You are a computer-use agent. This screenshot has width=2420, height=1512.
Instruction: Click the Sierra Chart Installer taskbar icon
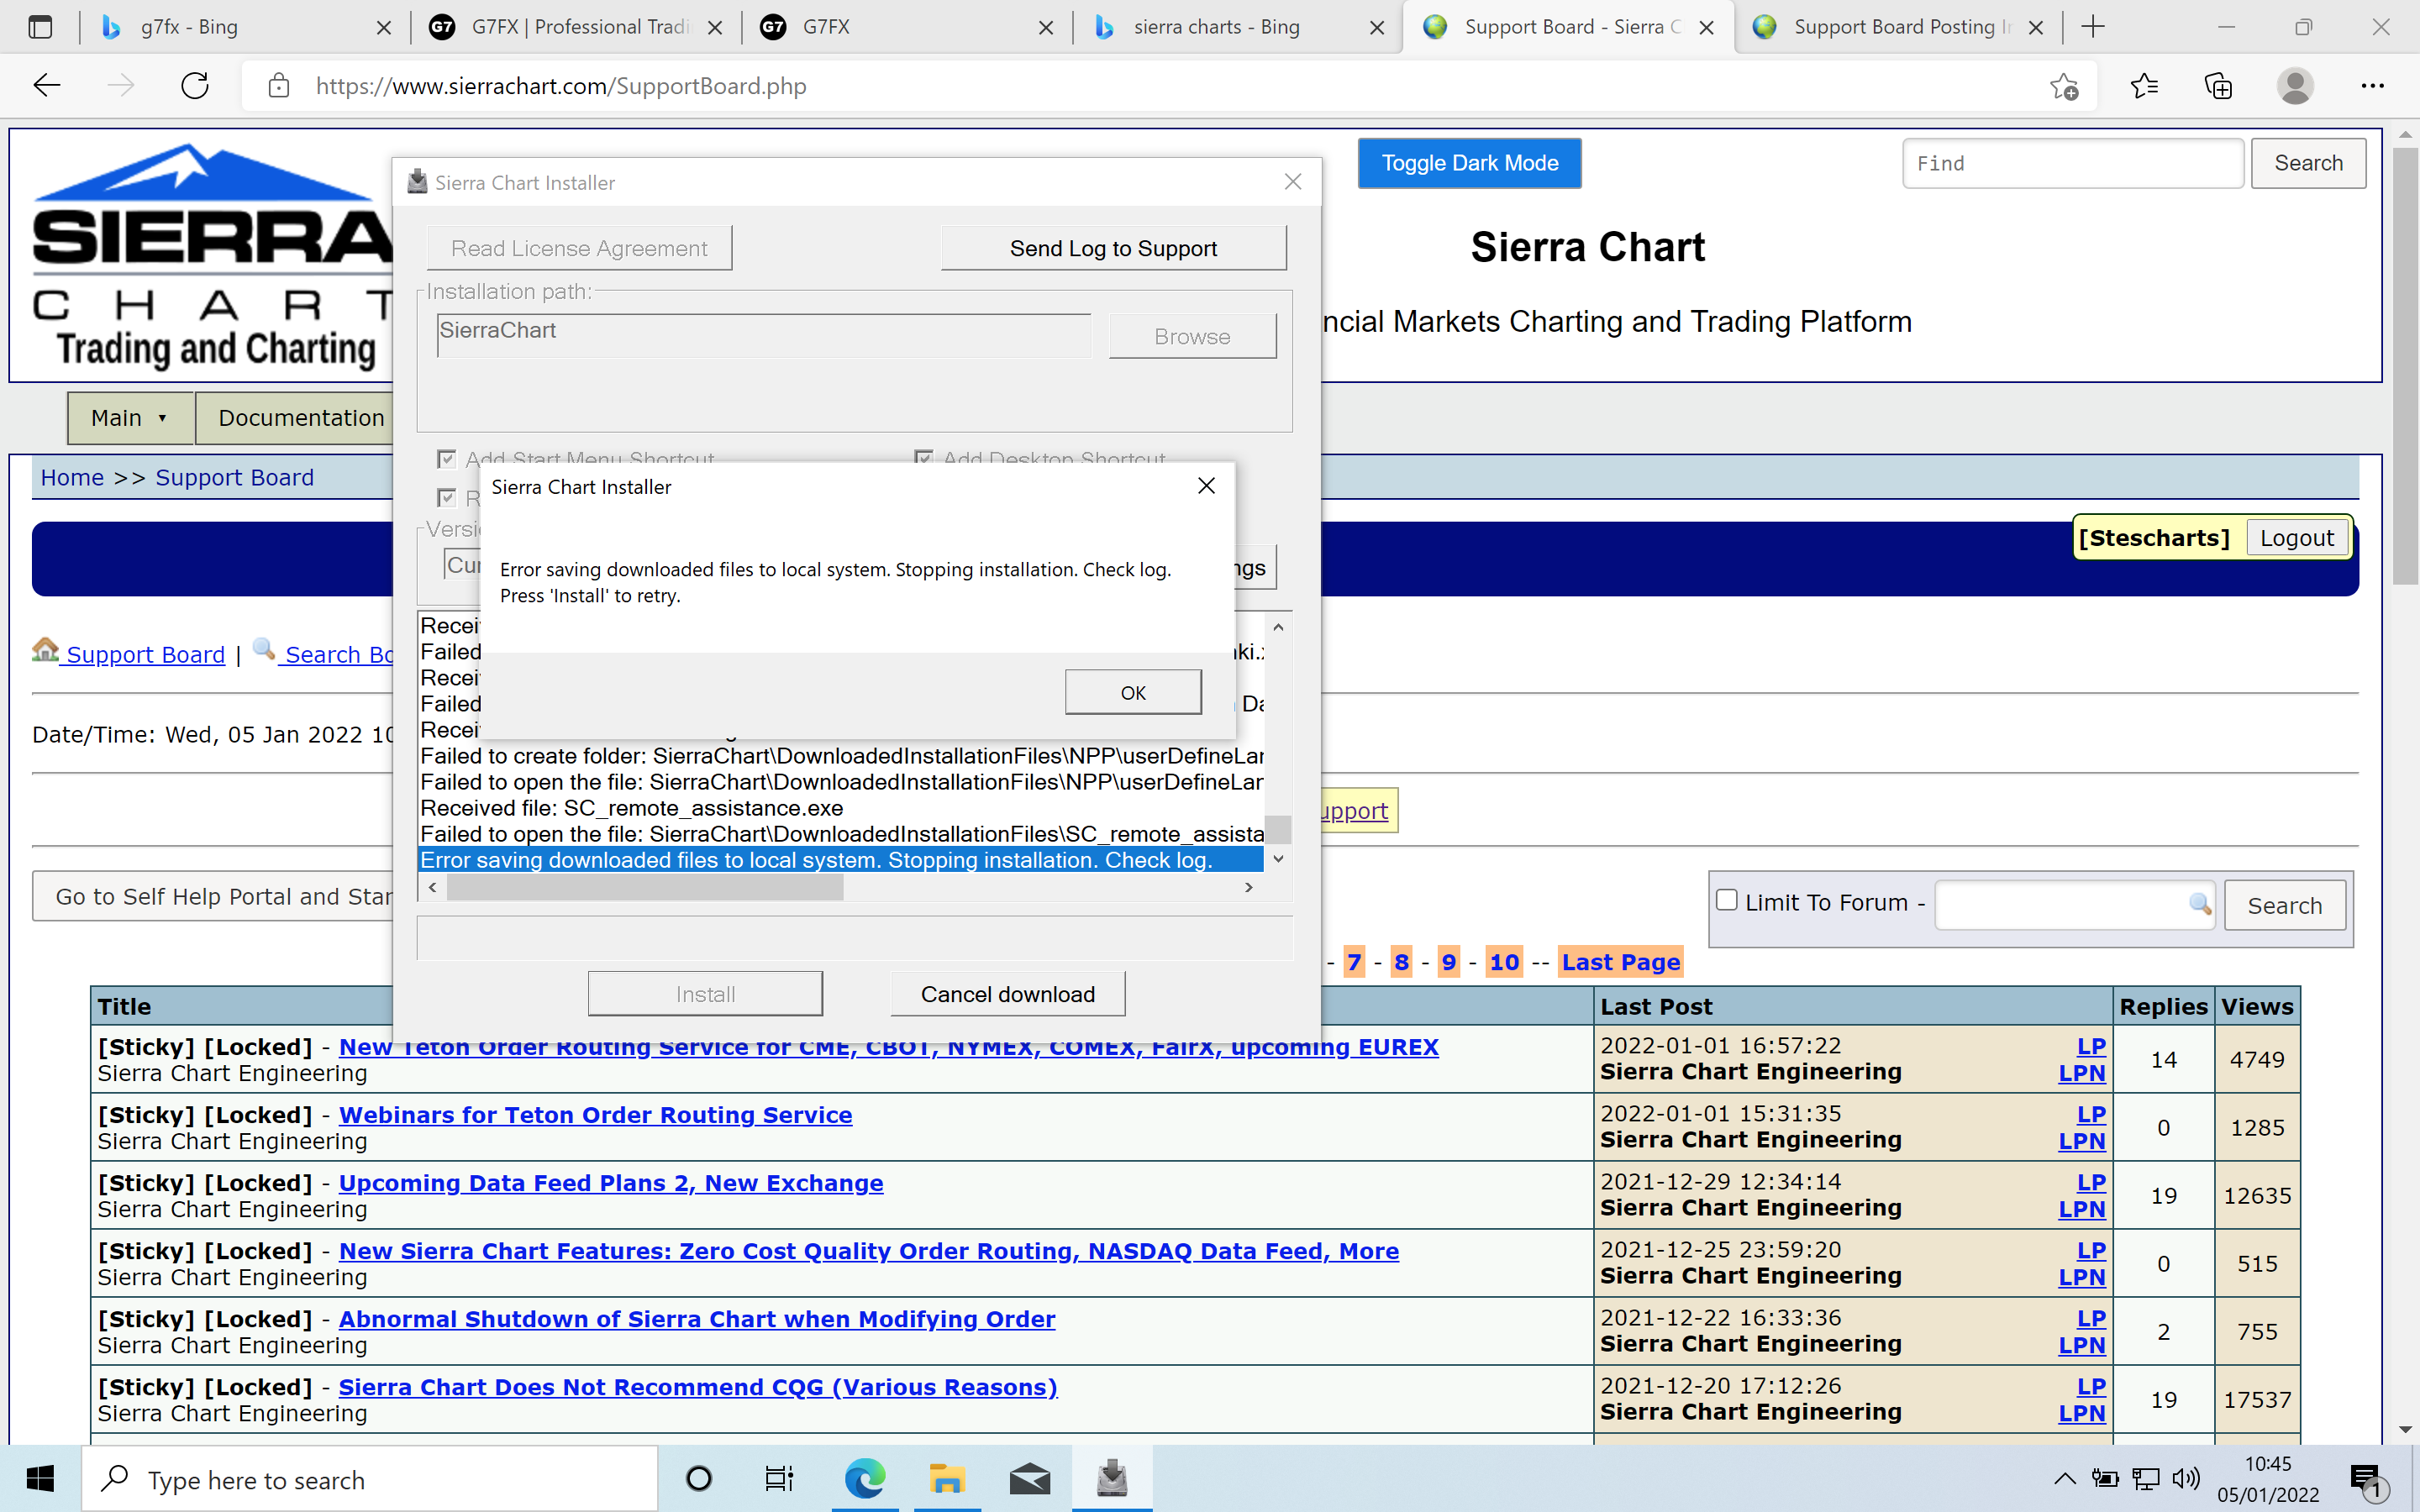point(1112,1478)
